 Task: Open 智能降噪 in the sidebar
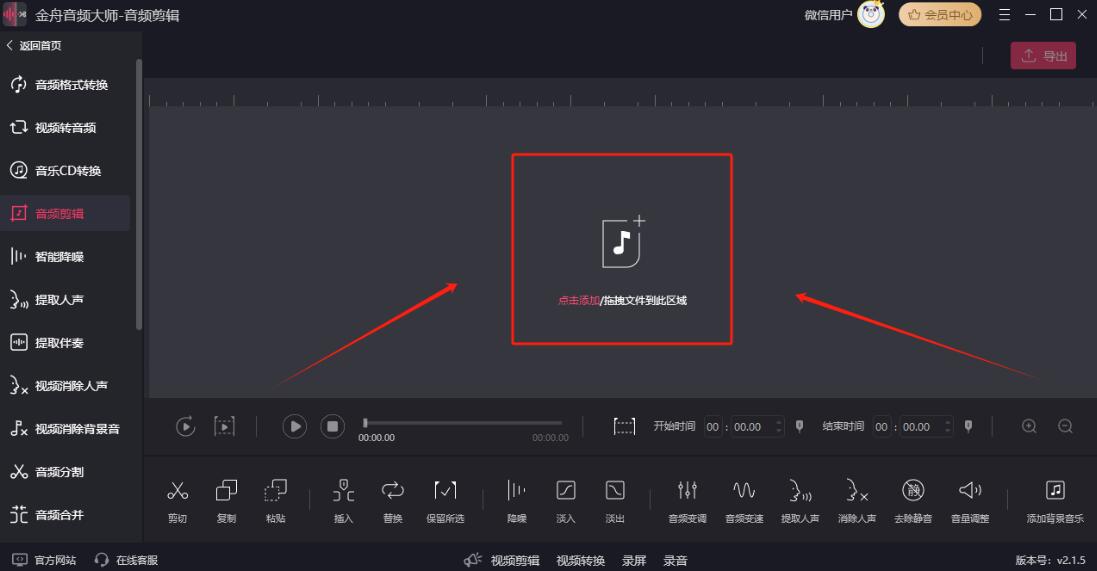click(x=65, y=257)
